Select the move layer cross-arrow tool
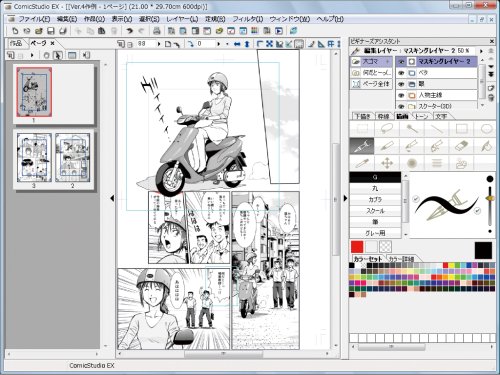 tap(387, 163)
